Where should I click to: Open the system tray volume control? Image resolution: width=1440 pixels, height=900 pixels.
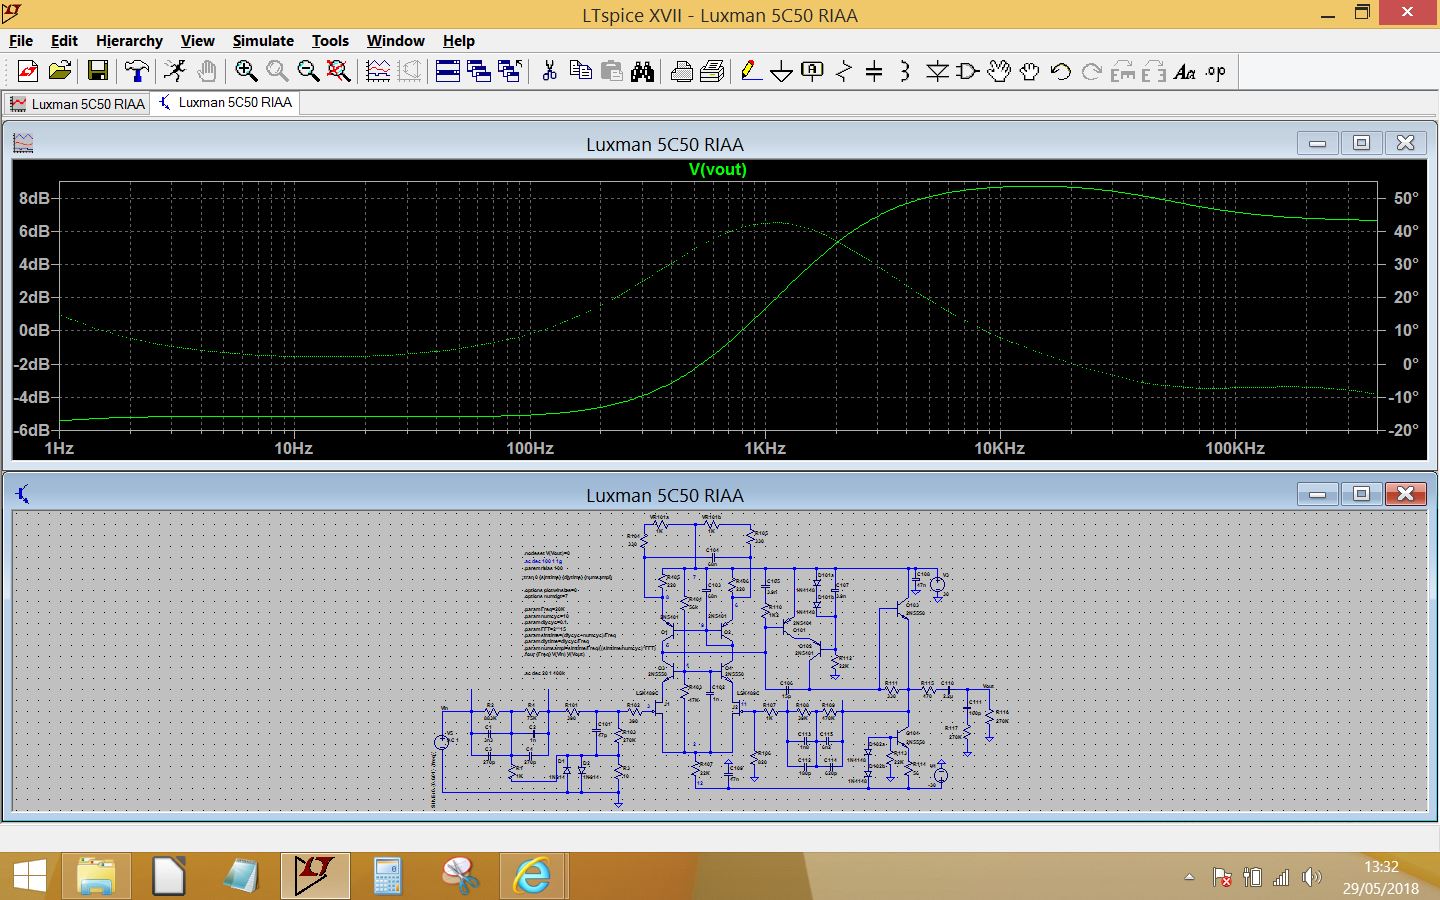click(x=1312, y=877)
